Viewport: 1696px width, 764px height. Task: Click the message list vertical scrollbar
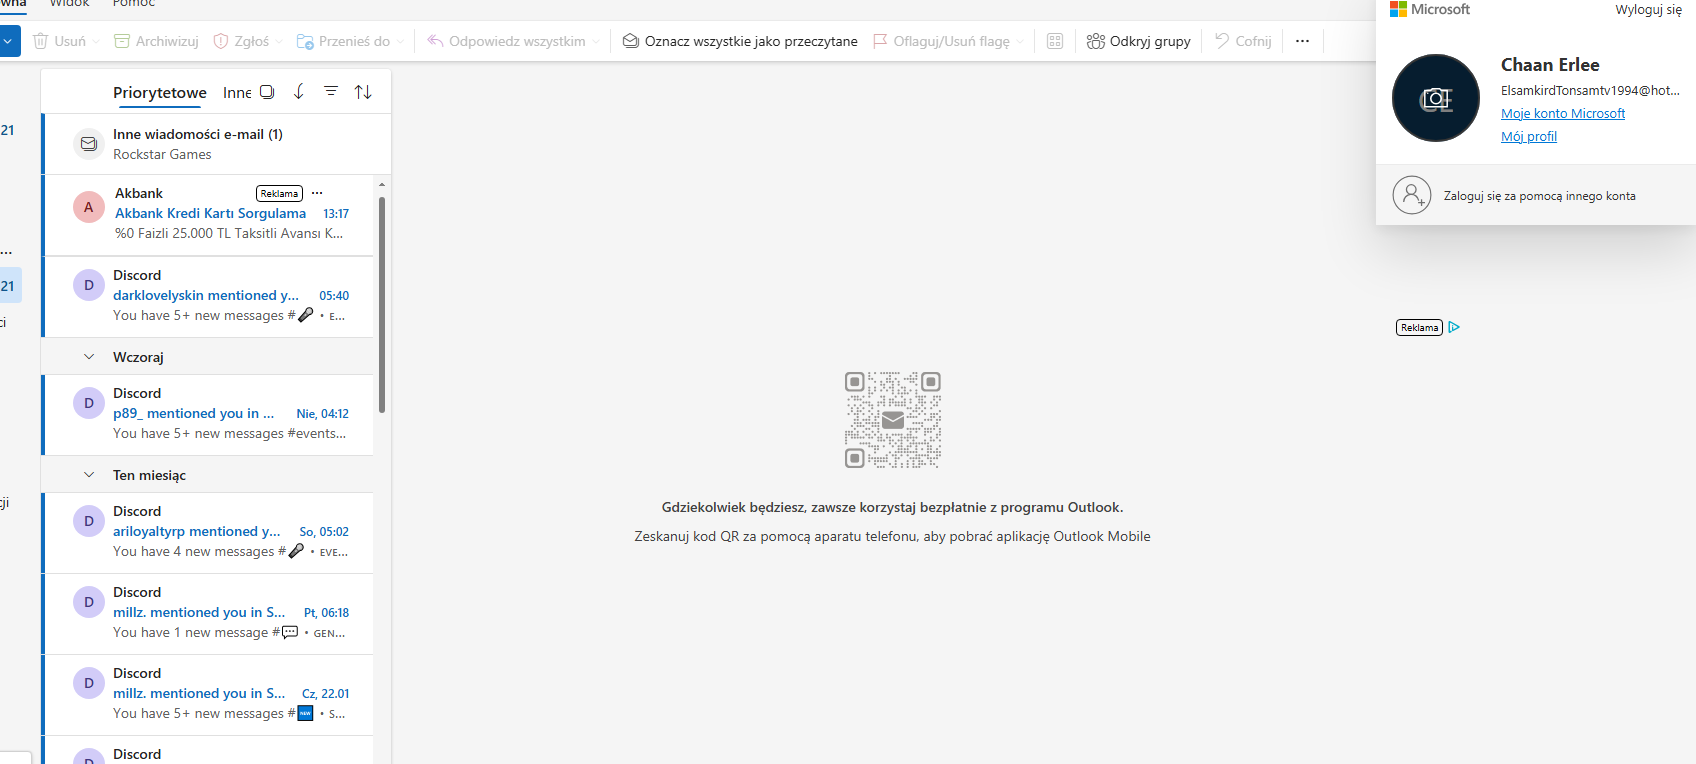[382, 305]
